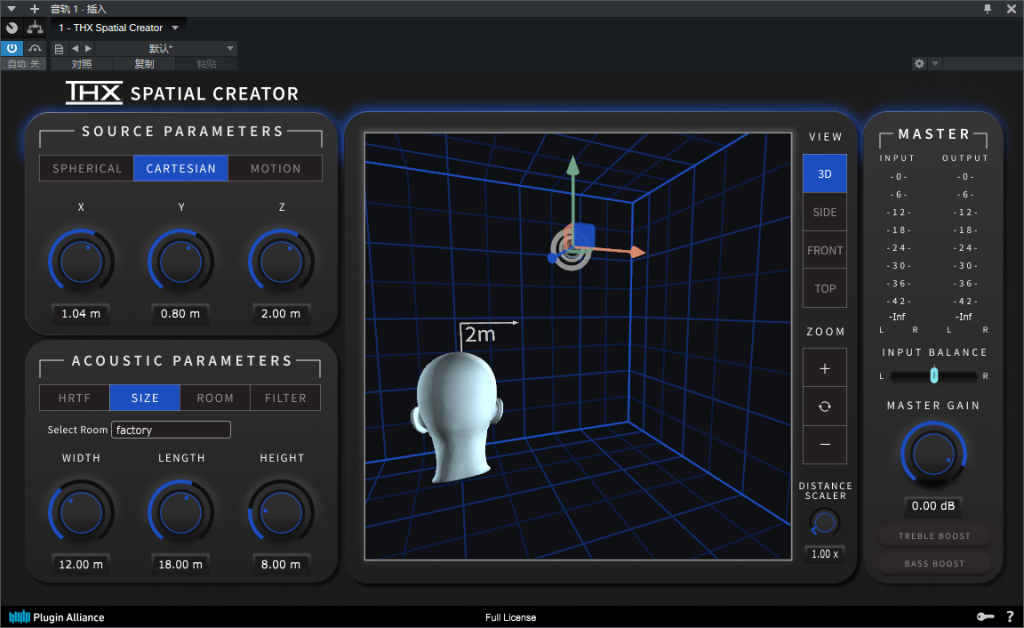Collapse the top-left window menu arrow
This screenshot has width=1024, height=628.
tap(11, 8)
